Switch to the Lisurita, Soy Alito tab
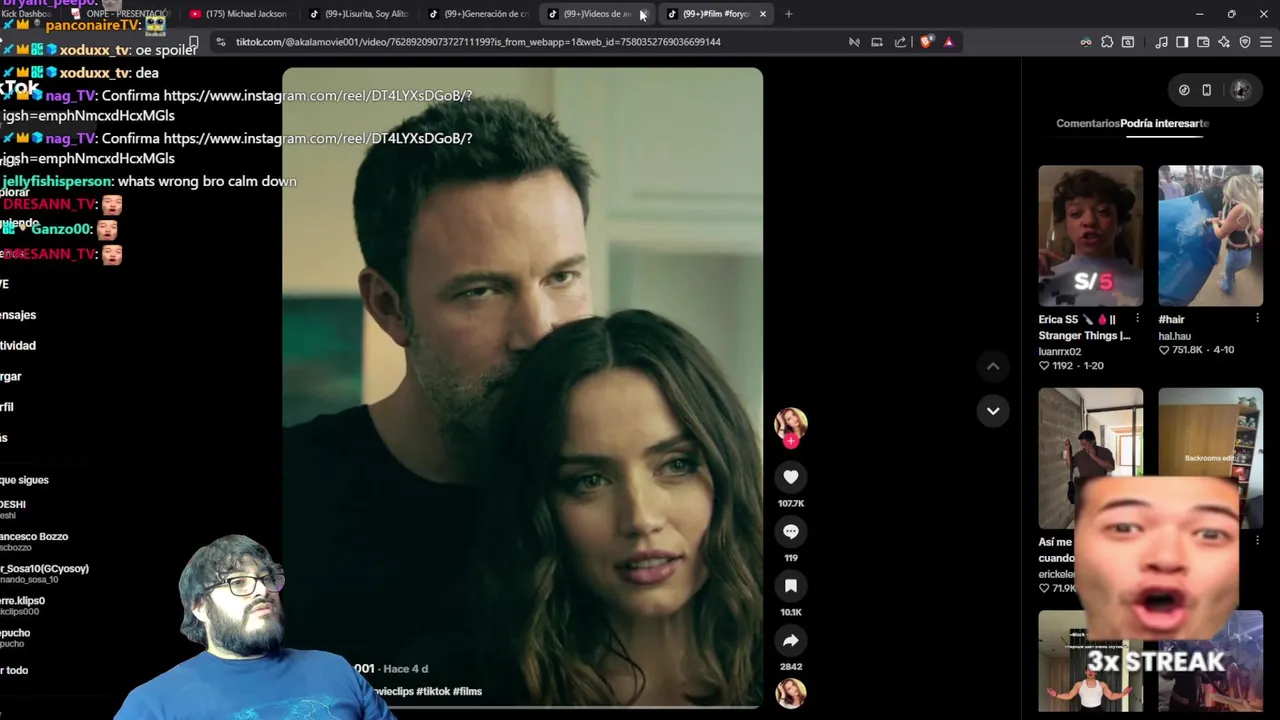The width and height of the screenshot is (1280, 720). coord(357,14)
